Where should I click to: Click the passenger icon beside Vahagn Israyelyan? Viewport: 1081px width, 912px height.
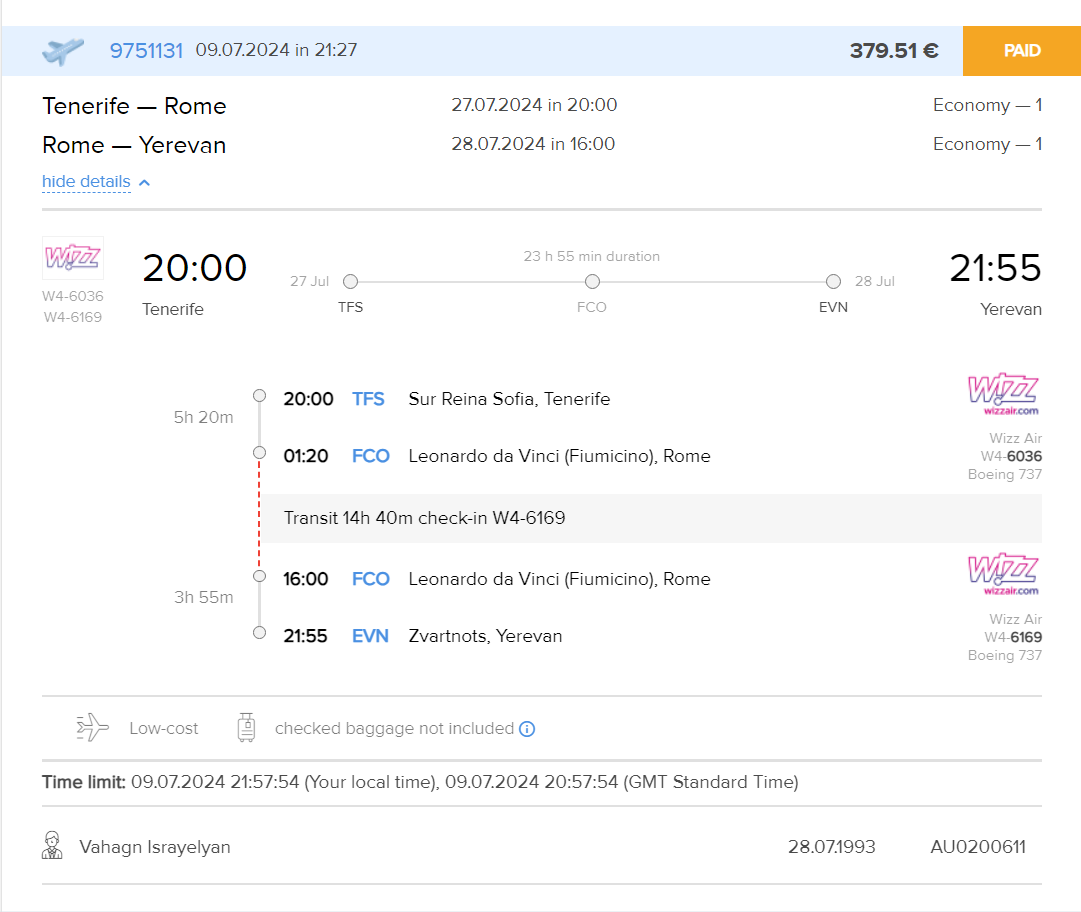52,846
